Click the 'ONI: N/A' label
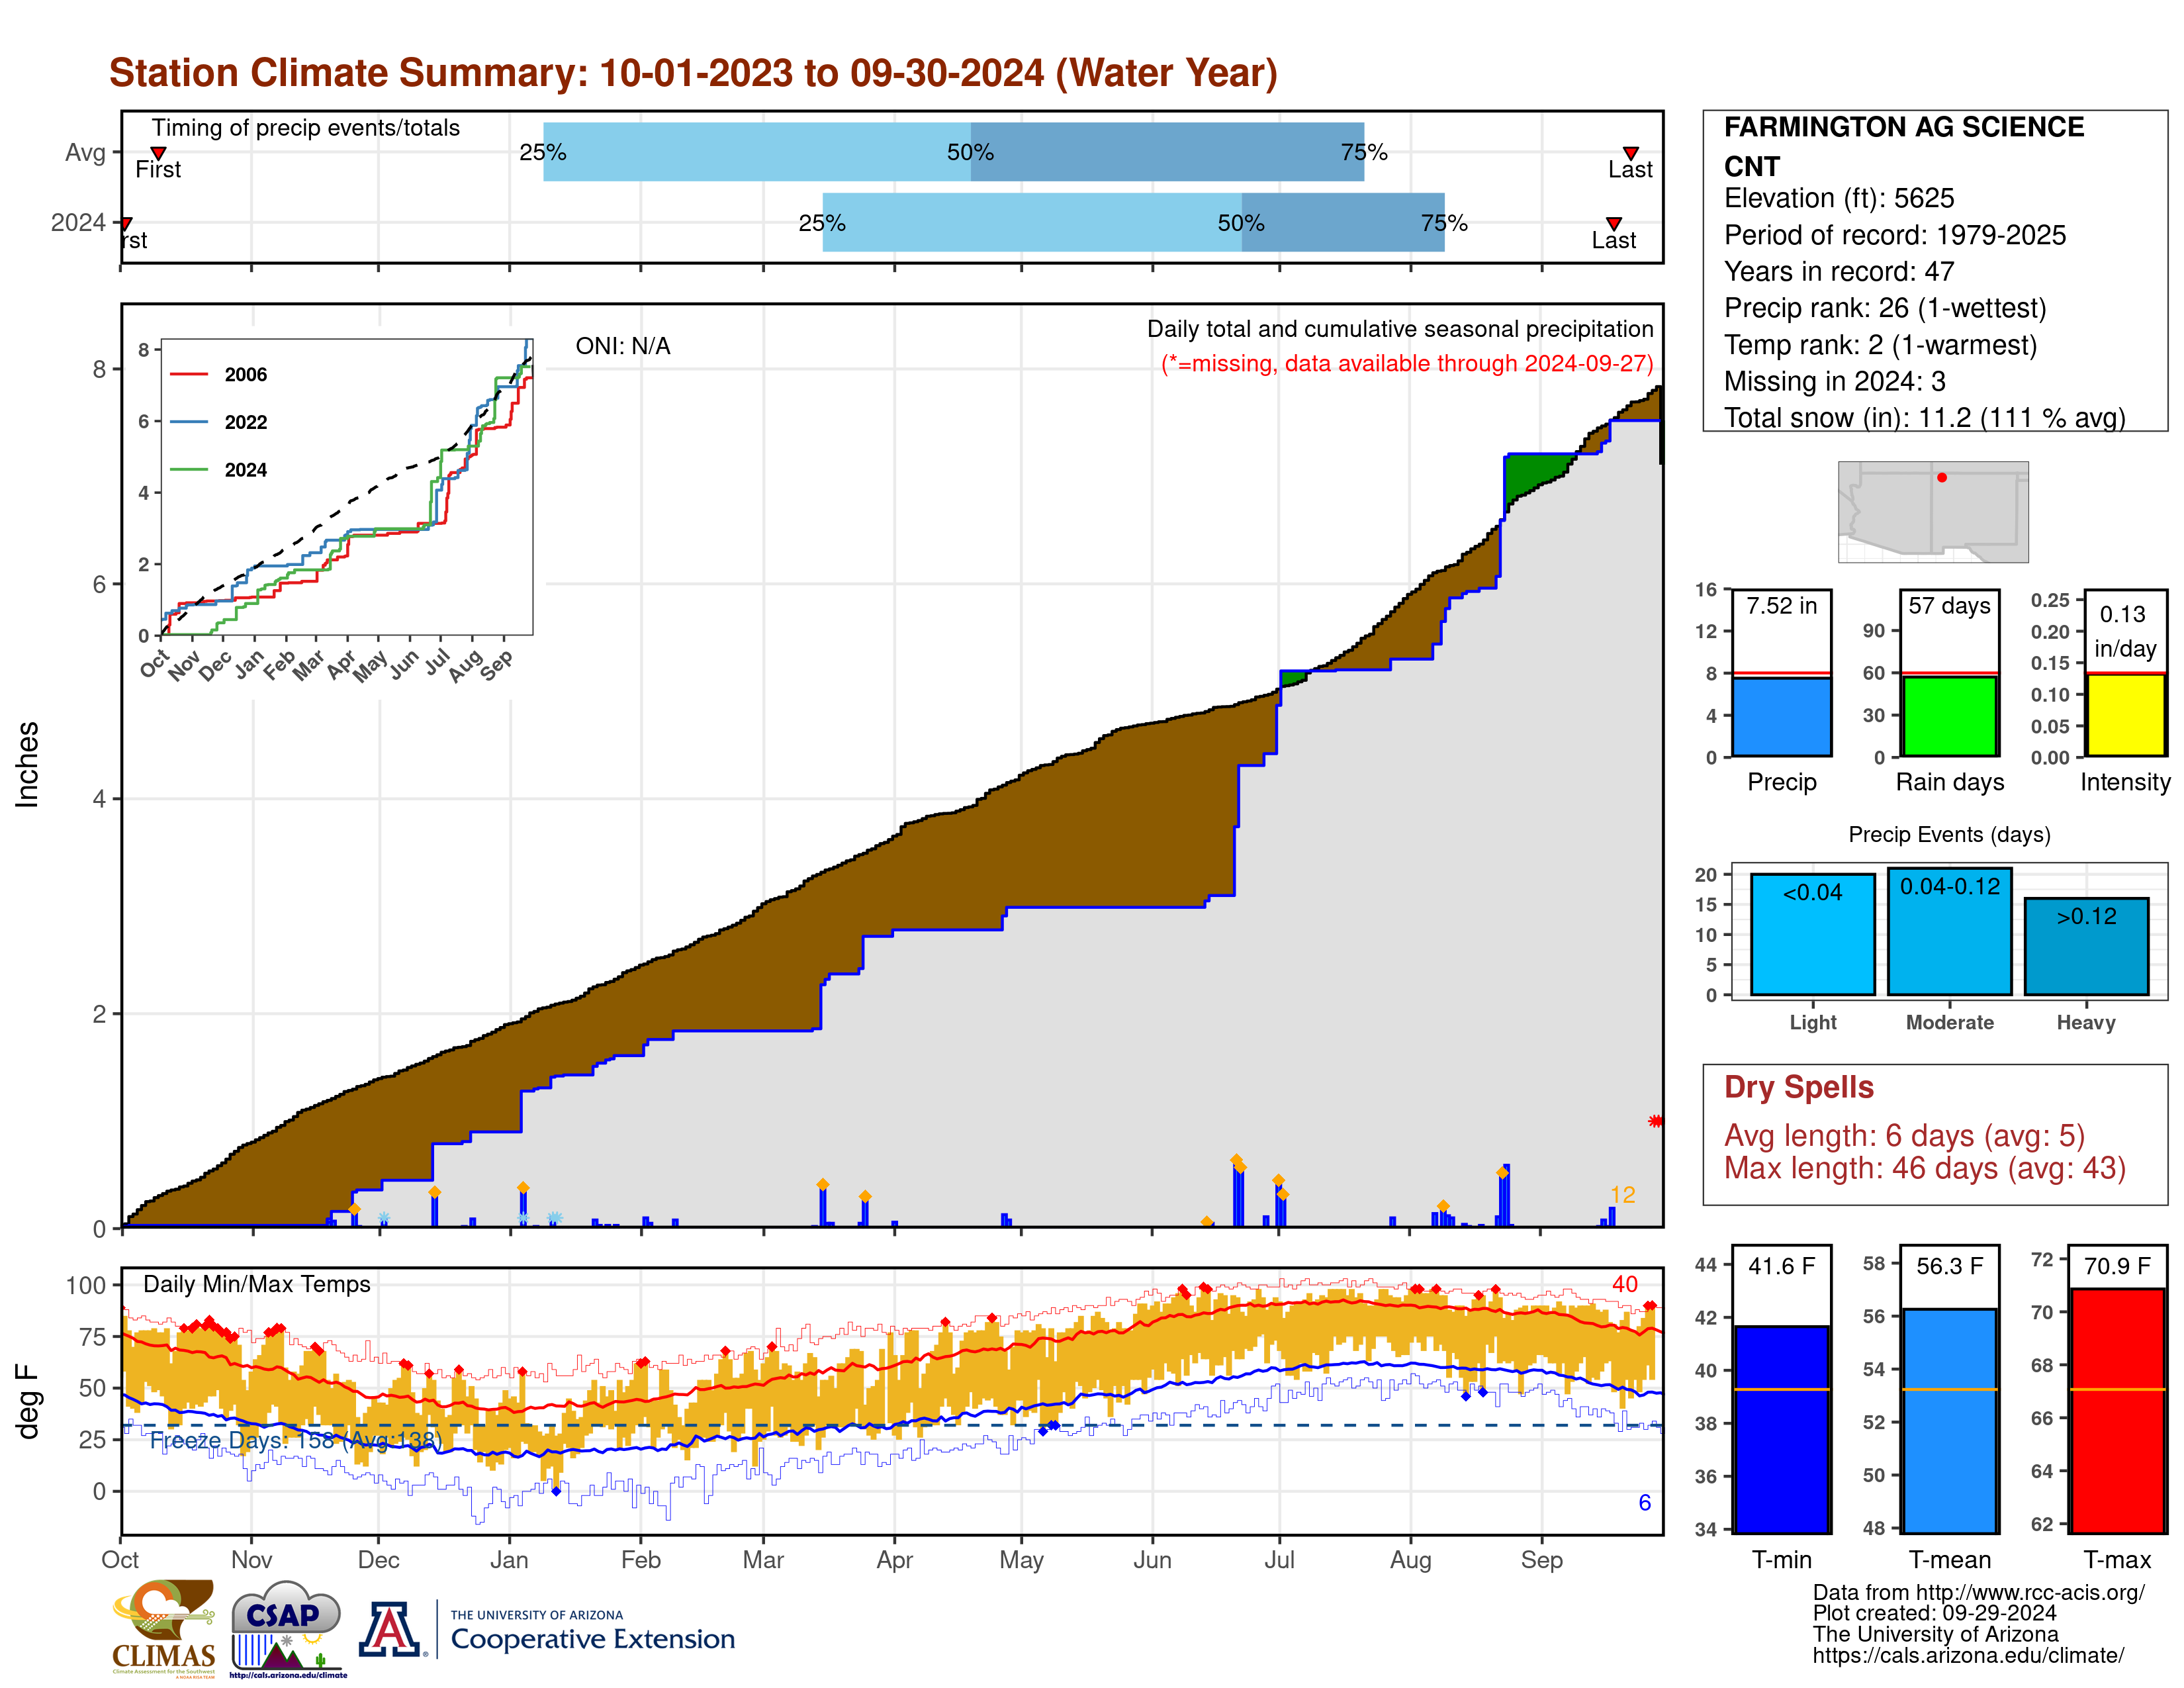 pyautogui.click(x=622, y=346)
